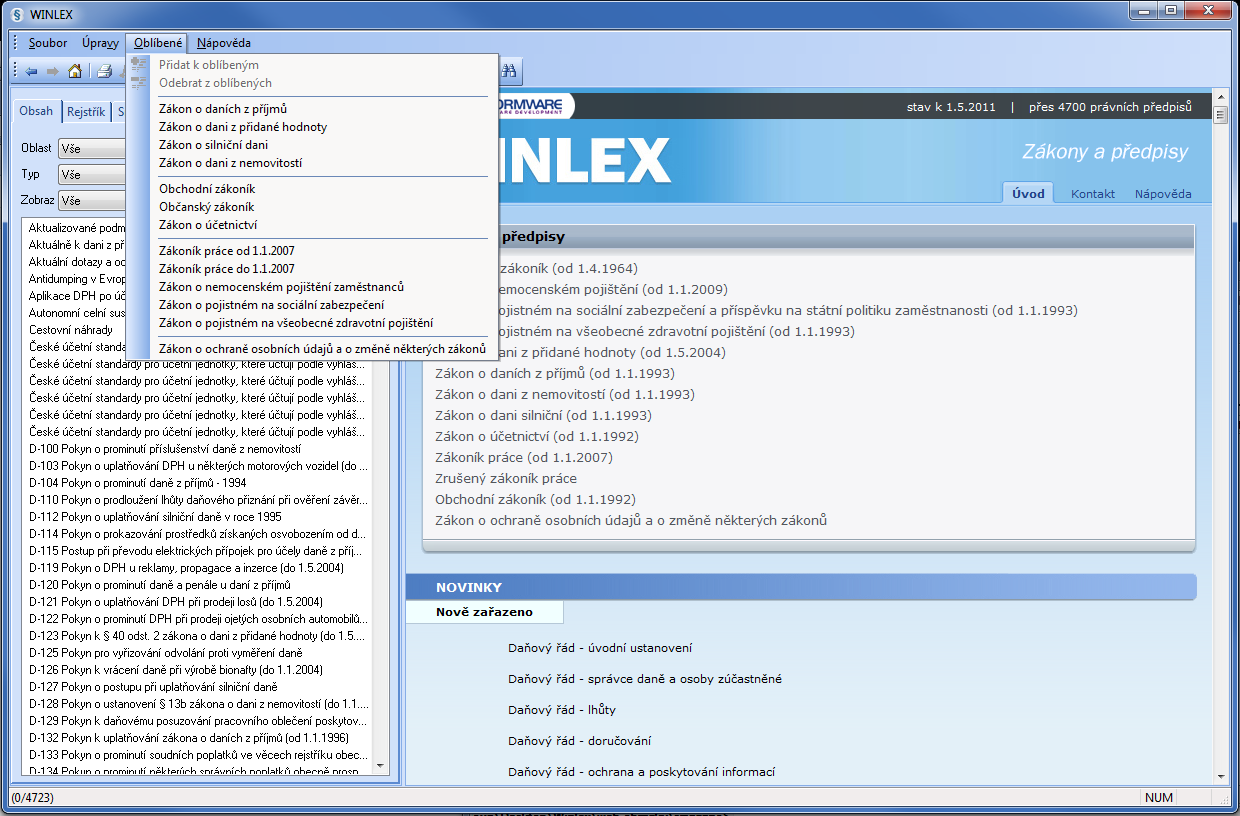Image resolution: width=1240 pixels, height=816 pixels.
Task: Open the Nápověda menu in the menu bar
Action: 224,43
